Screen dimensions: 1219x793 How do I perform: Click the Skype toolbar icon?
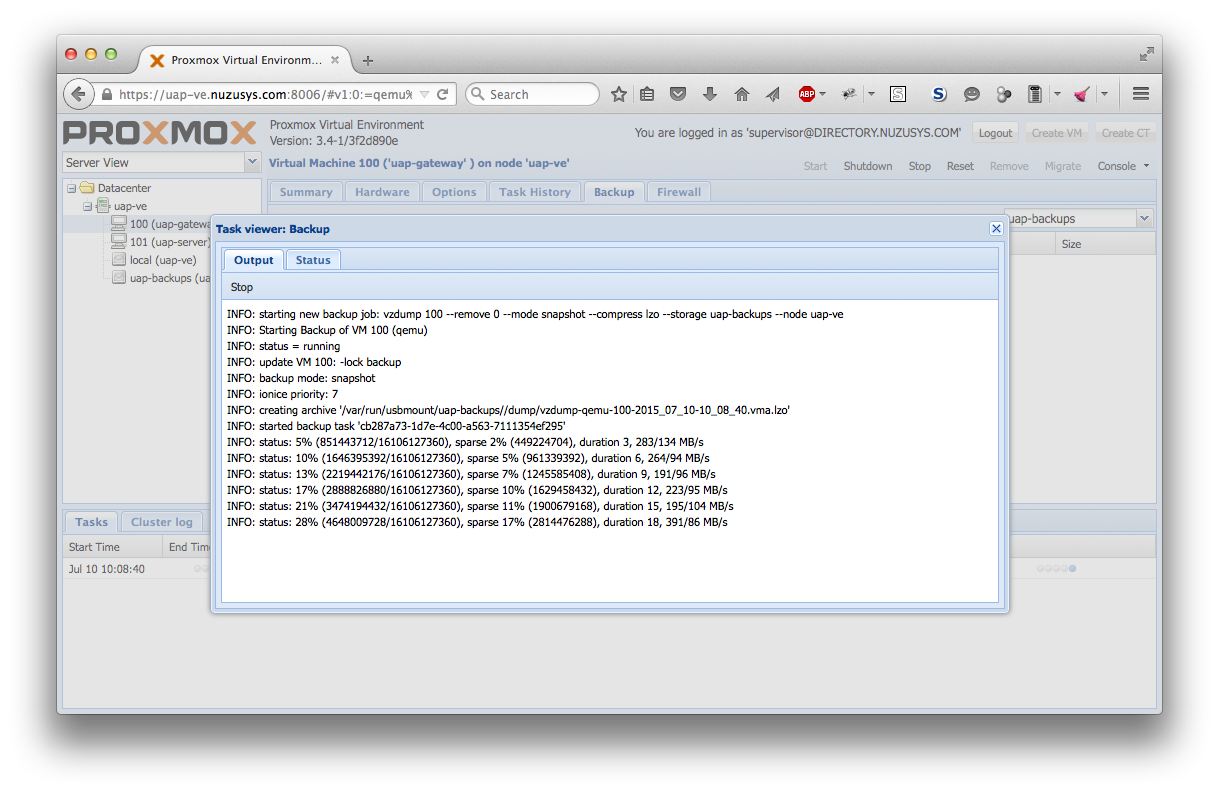939,93
